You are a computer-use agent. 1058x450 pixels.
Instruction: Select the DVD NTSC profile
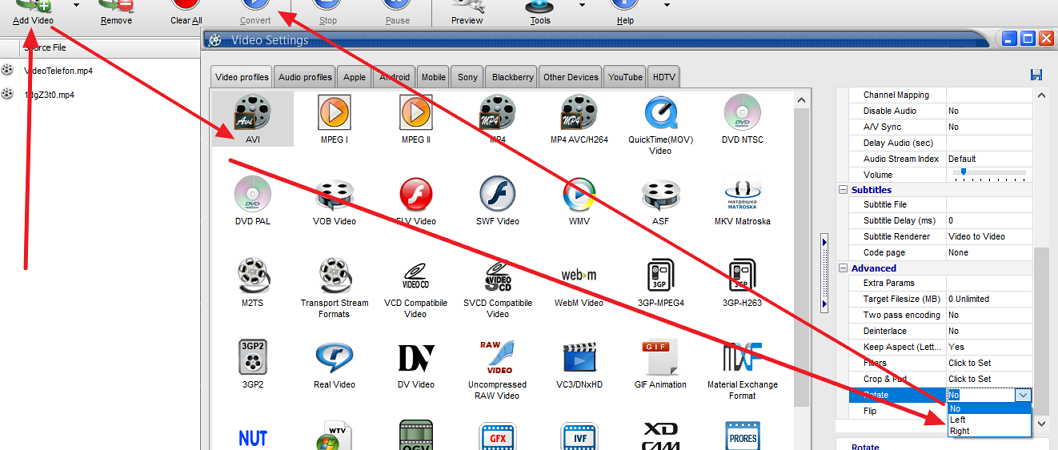click(x=742, y=119)
